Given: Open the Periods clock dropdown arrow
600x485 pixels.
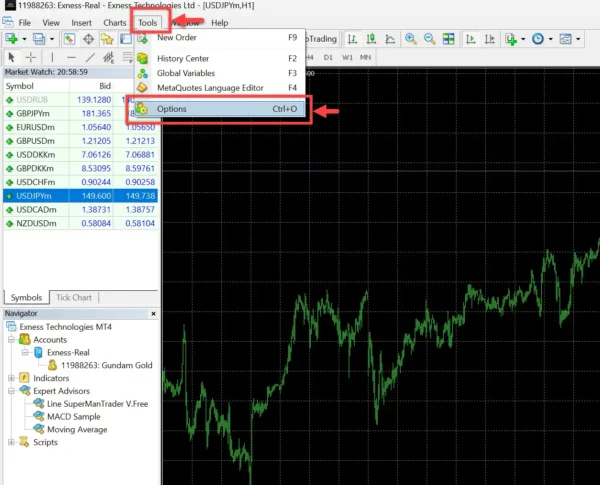Looking at the screenshot, I should pyautogui.click(x=551, y=39).
